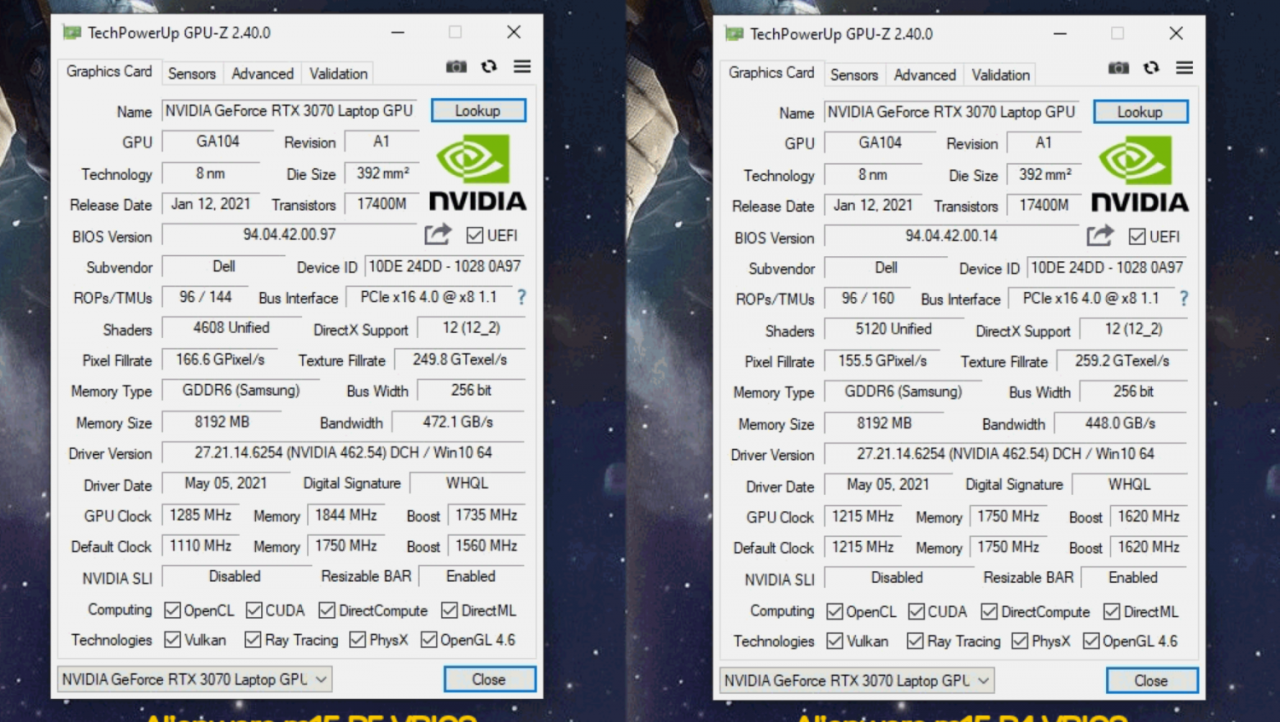Click the Resizable BAR Enabled value in the right window
1280x722 pixels.
point(1133,577)
